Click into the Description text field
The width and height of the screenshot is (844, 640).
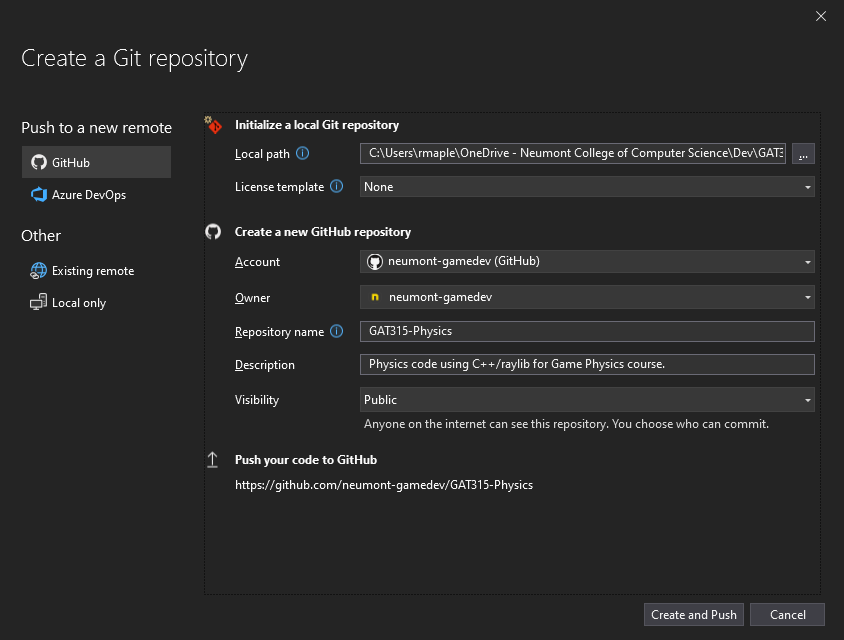587,365
